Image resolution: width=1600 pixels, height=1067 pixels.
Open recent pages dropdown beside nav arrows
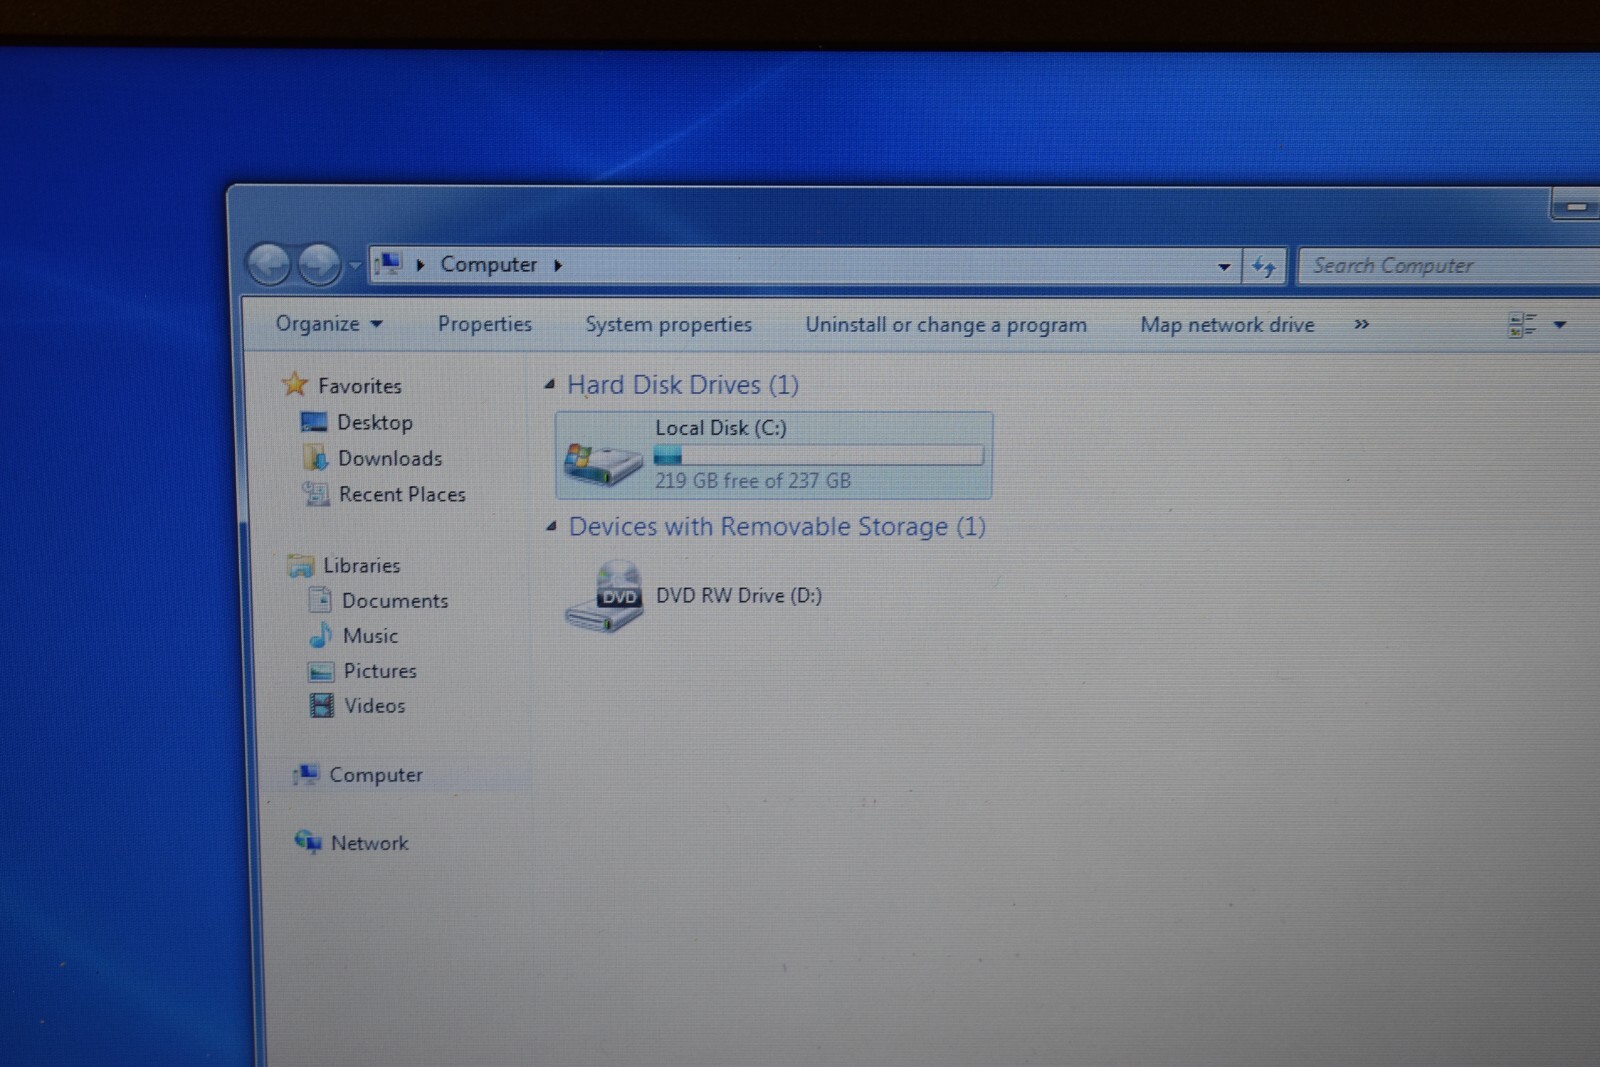(354, 267)
